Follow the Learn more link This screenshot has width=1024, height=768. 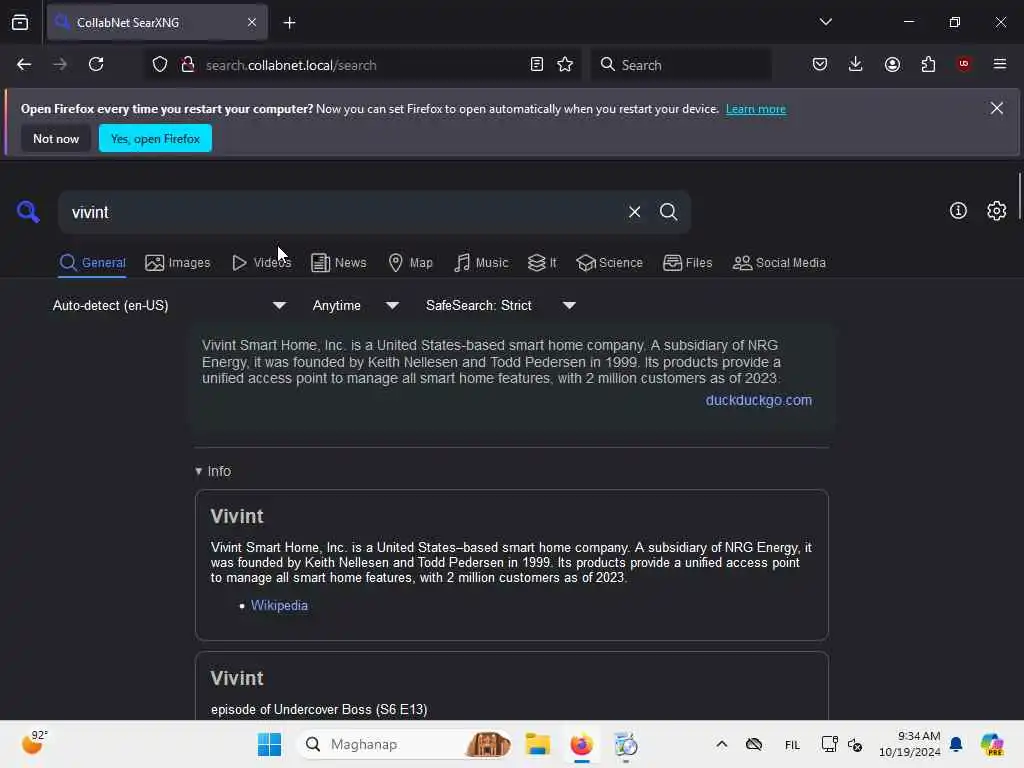(756, 109)
